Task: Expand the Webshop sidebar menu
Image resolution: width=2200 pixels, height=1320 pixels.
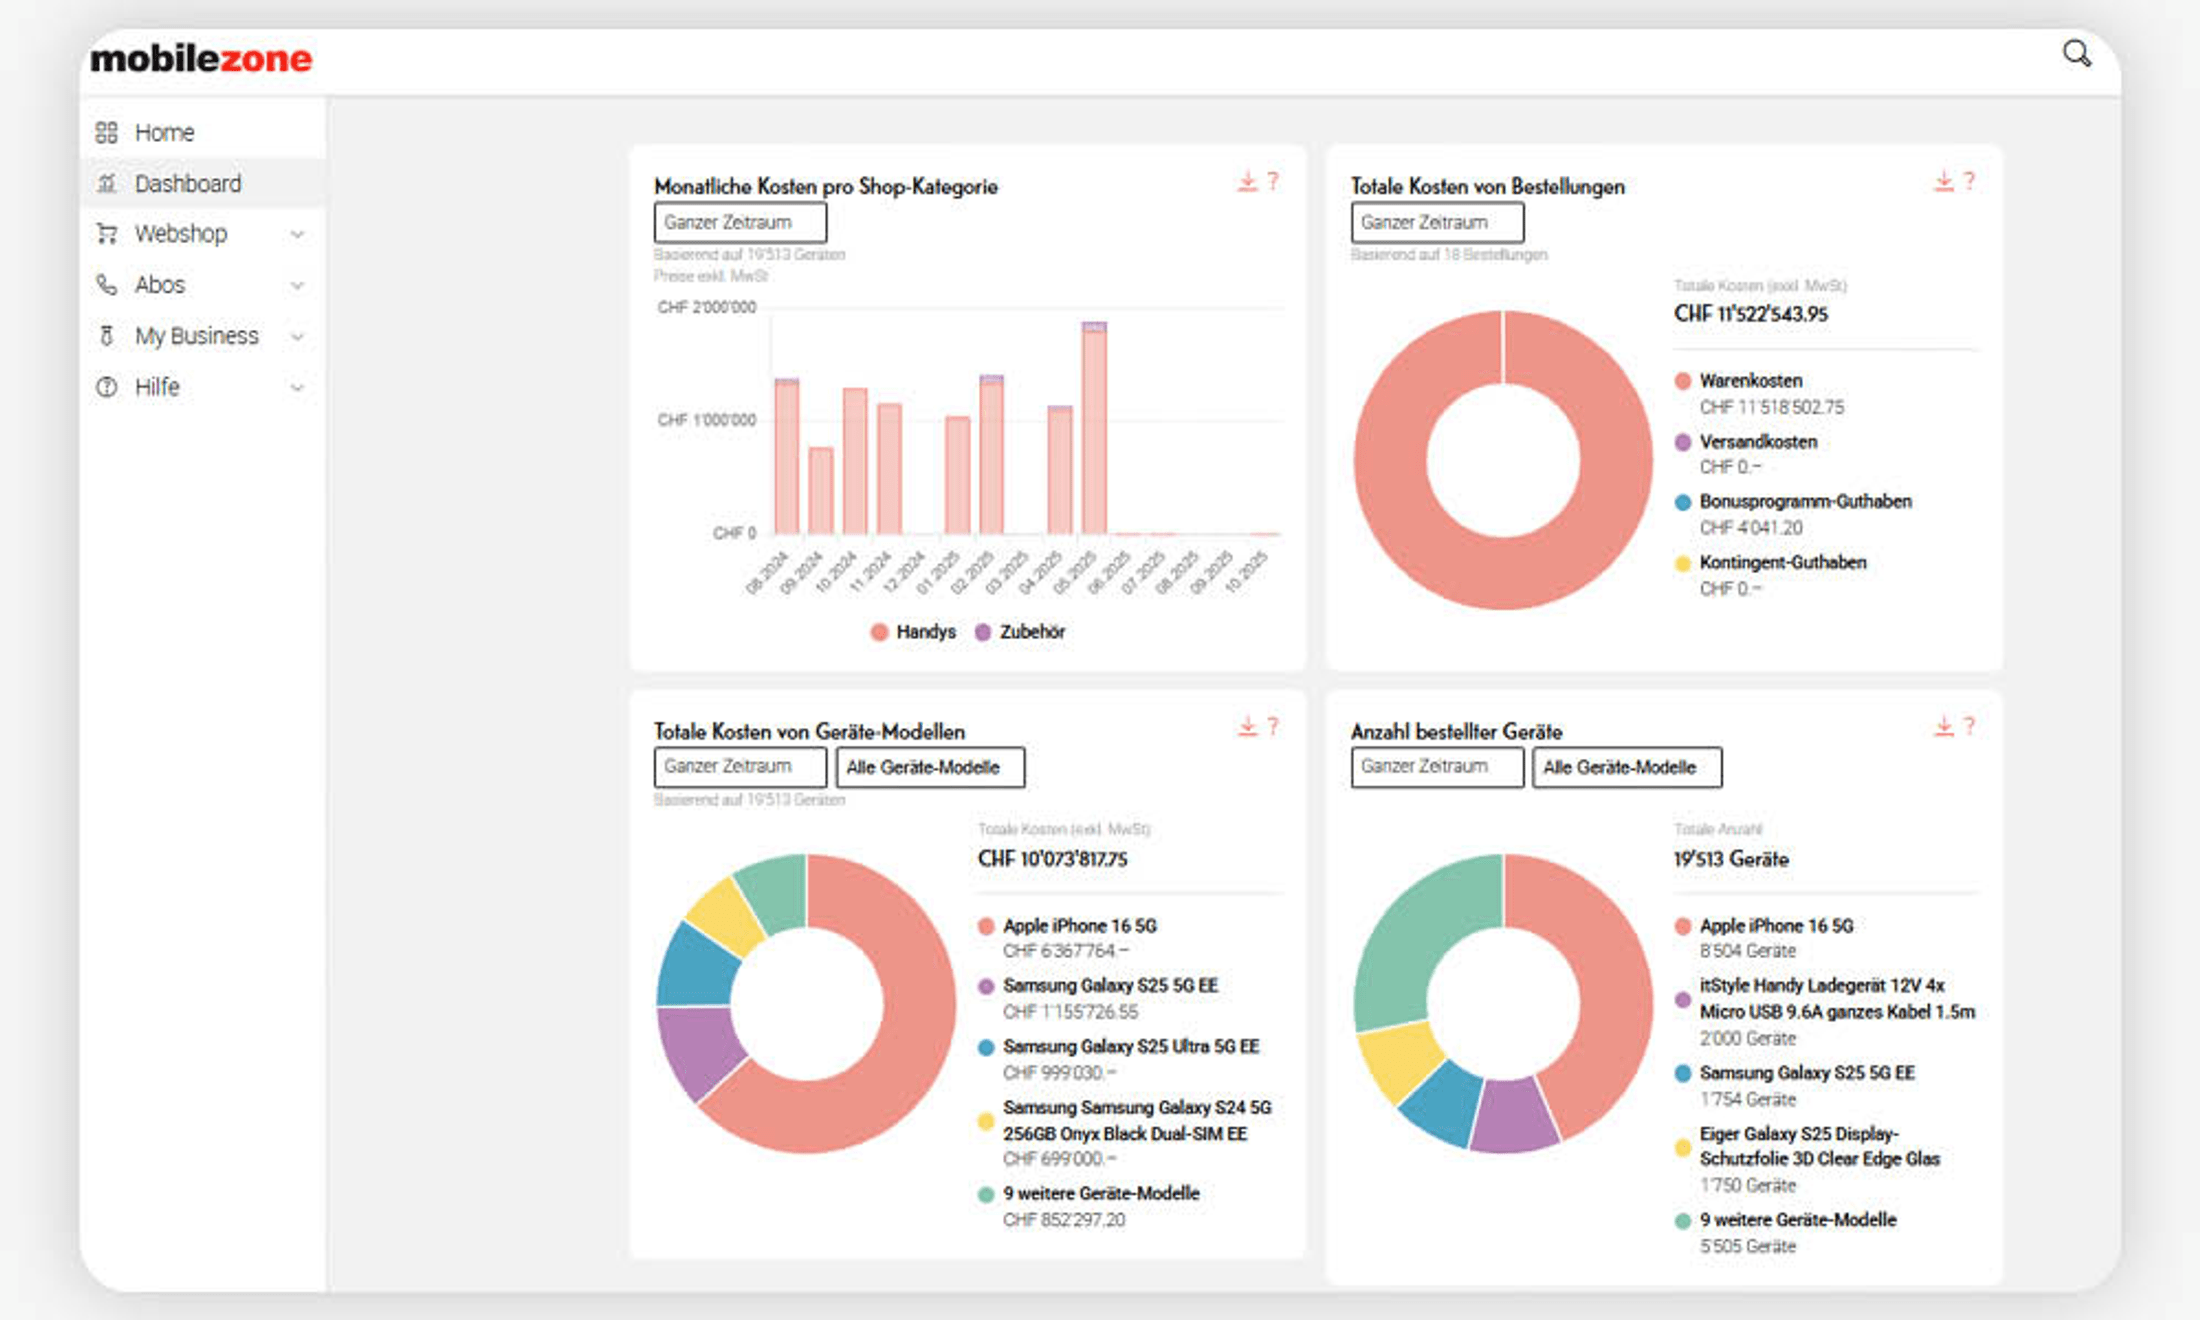Action: coord(297,234)
